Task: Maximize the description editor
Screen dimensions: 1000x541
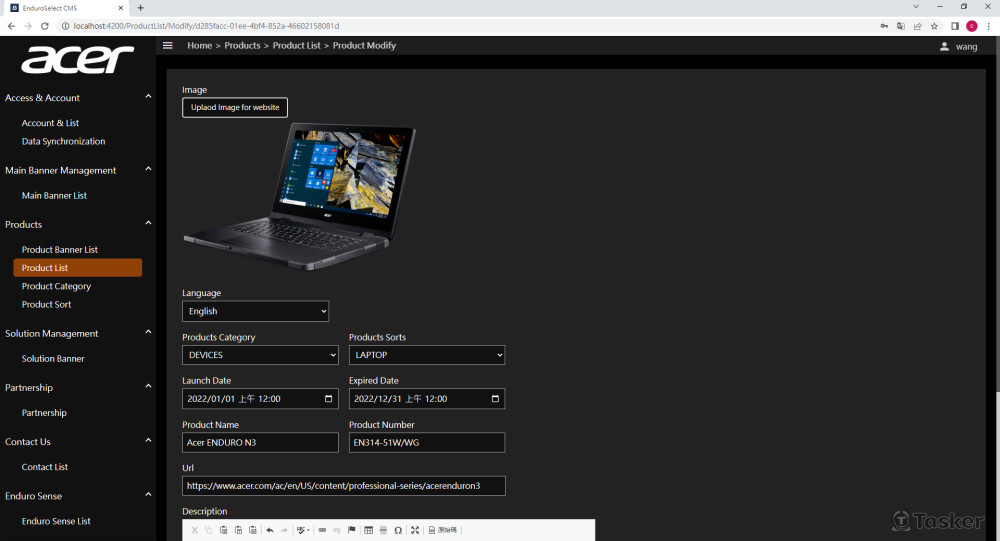Action: [x=415, y=530]
